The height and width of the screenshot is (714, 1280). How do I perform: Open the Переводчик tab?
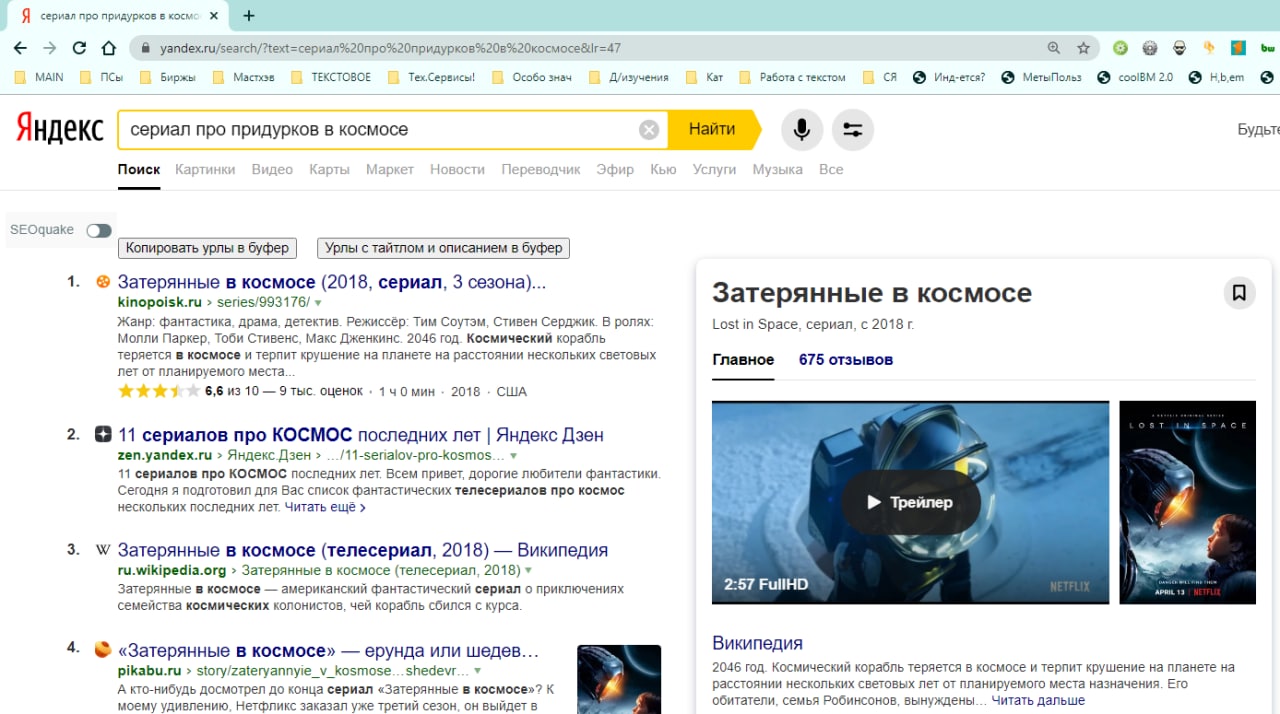tap(540, 169)
